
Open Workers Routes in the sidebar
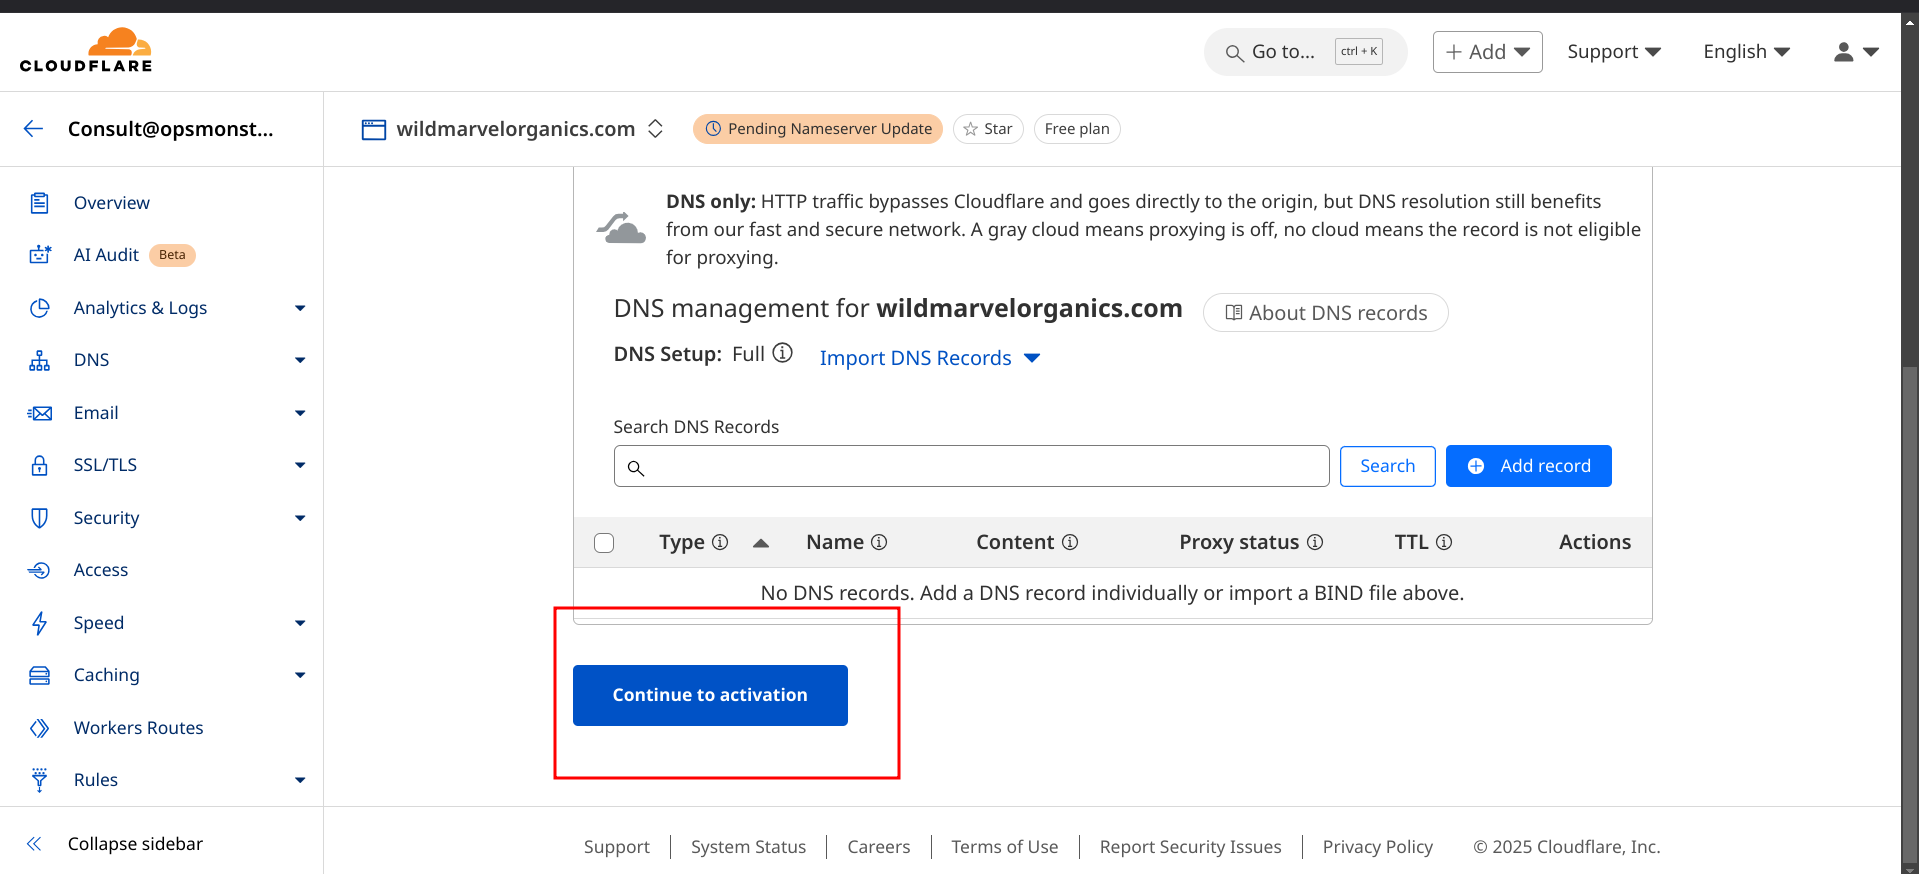138,728
